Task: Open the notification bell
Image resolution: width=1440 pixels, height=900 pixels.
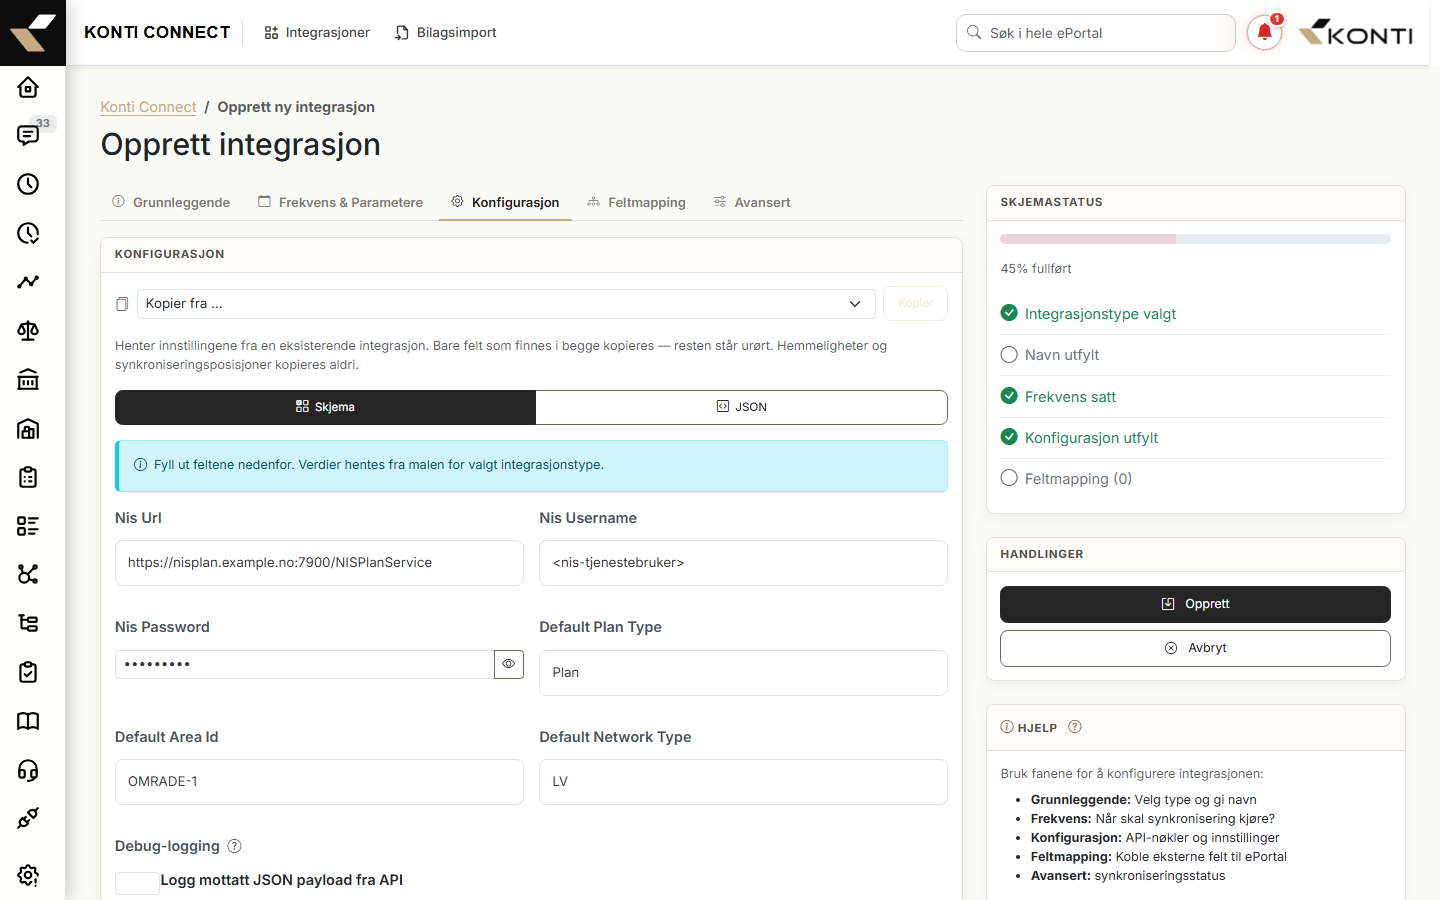Action: pos(1264,33)
